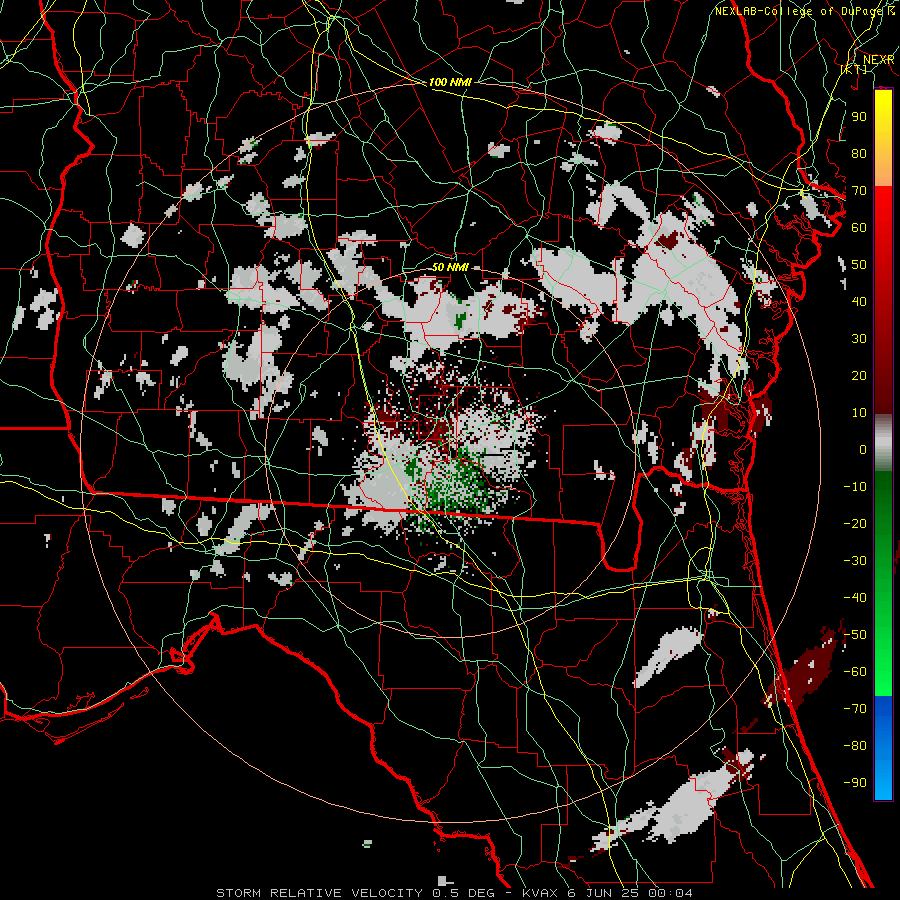Screen dimensions: 900x900
Task: Click the 50 value on velocity scale
Action: (x=859, y=265)
